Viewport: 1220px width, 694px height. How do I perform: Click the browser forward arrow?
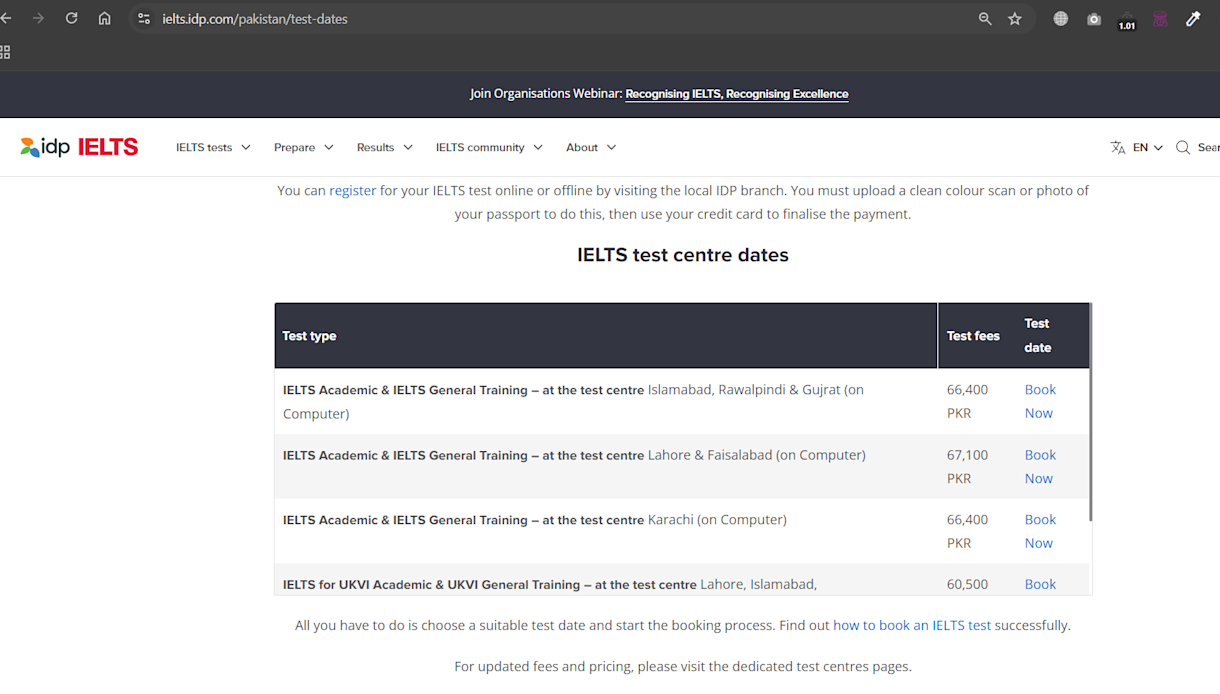[x=38, y=19]
